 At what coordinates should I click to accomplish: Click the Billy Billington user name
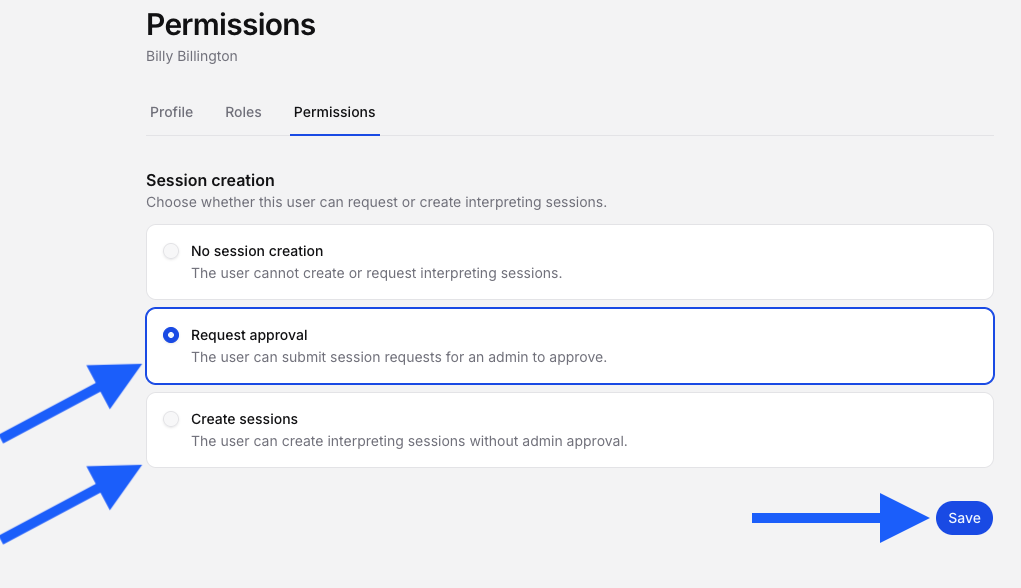pyautogui.click(x=191, y=56)
